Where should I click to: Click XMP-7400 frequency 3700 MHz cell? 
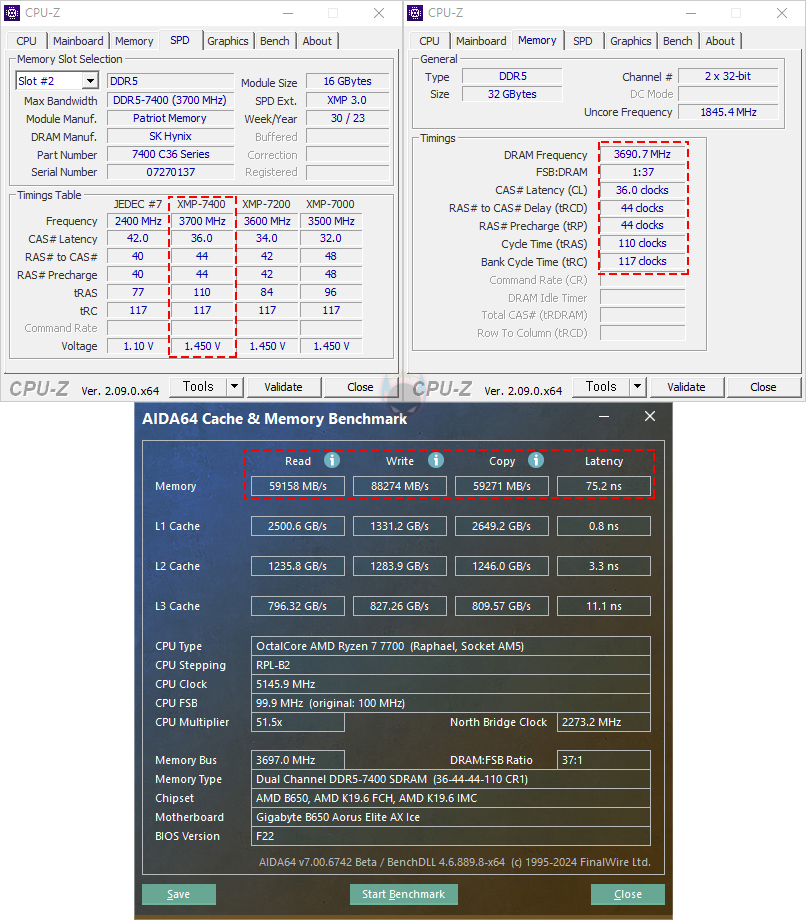202,221
